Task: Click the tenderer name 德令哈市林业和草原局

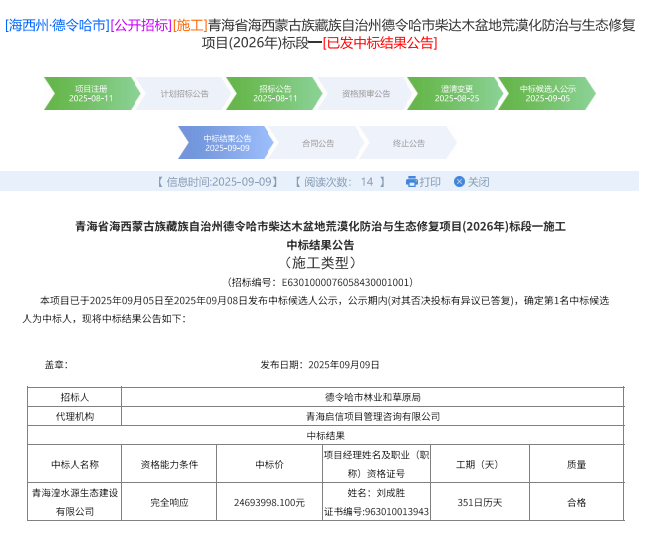Action: tap(373, 397)
